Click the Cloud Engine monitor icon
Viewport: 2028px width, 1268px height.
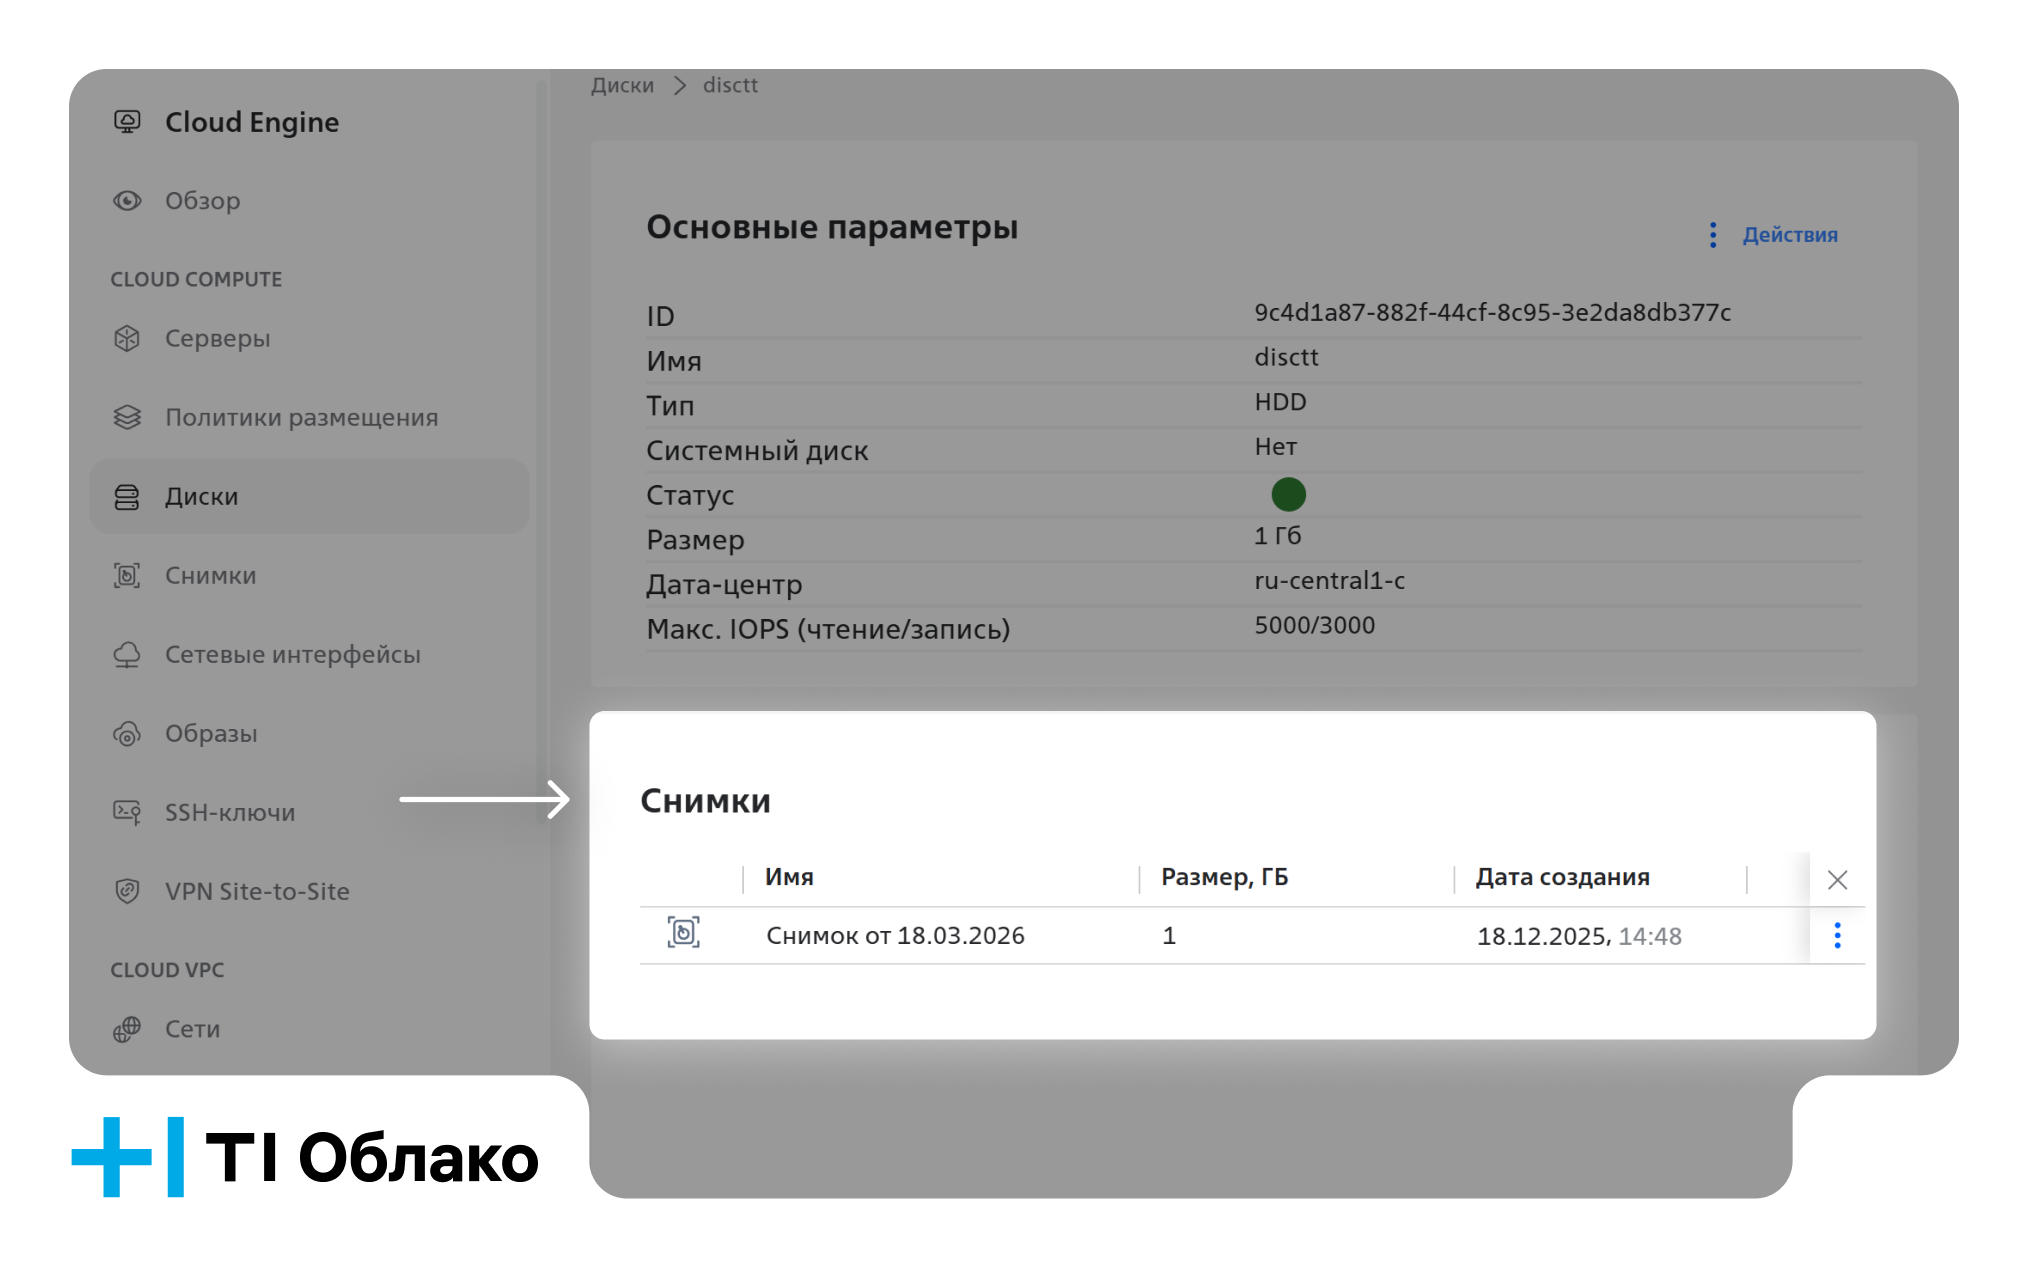click(127, 122)
